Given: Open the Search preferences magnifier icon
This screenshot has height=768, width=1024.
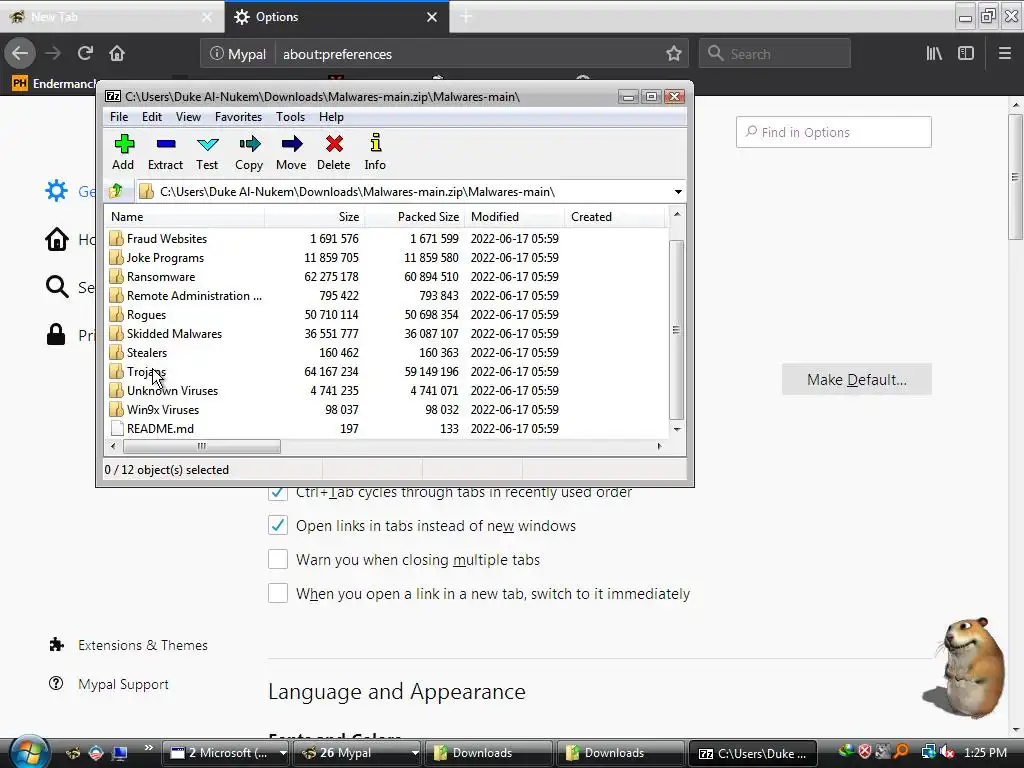Looking at the screenshot, I should pos(57,287).
